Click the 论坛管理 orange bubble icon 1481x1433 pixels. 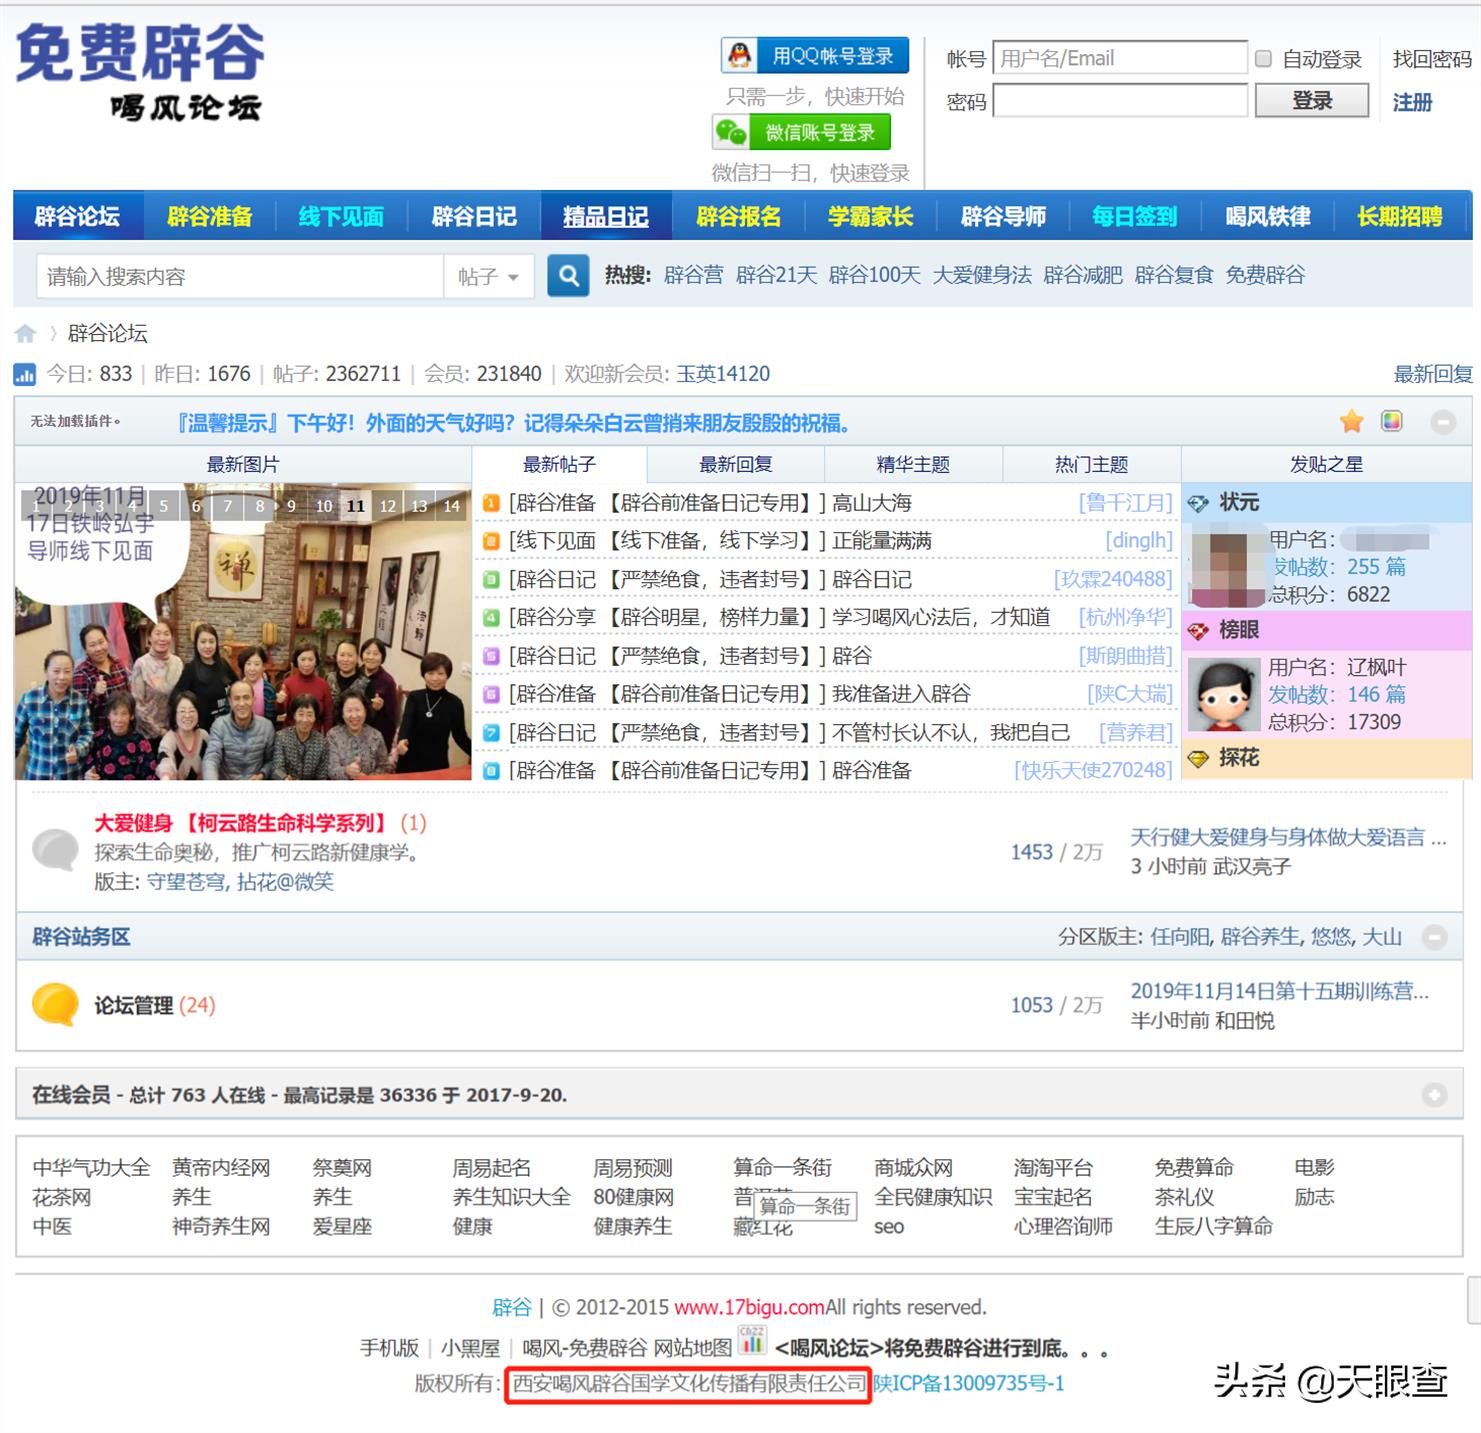55,1005
